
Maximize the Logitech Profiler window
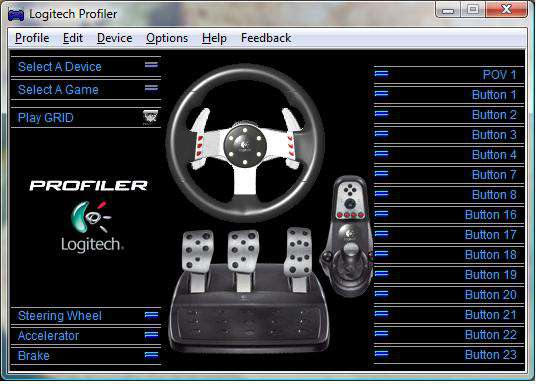click(x=473, y=10)
